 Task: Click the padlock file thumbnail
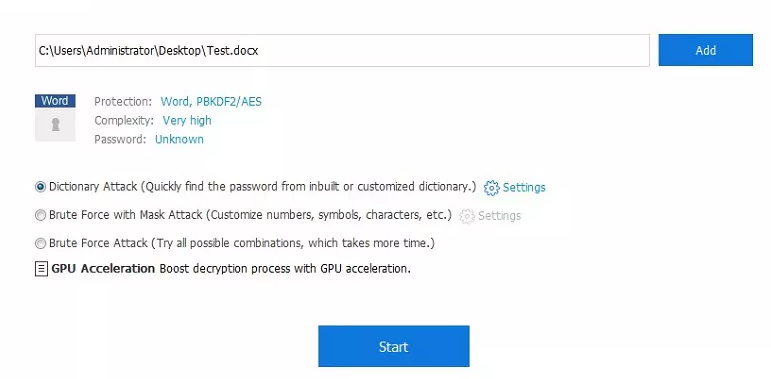click(55, 125)
